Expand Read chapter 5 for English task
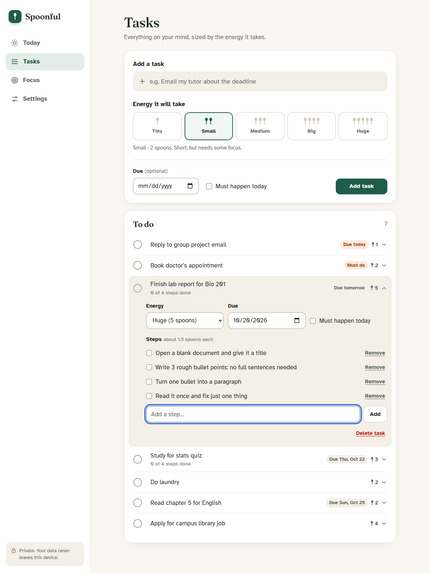Screen dimensions: 430x573 384,502
